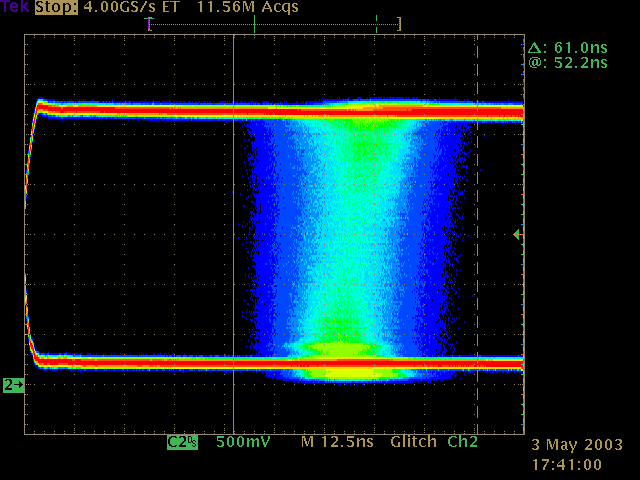Click the record view left bracket marker

click(x=149, y=24)
